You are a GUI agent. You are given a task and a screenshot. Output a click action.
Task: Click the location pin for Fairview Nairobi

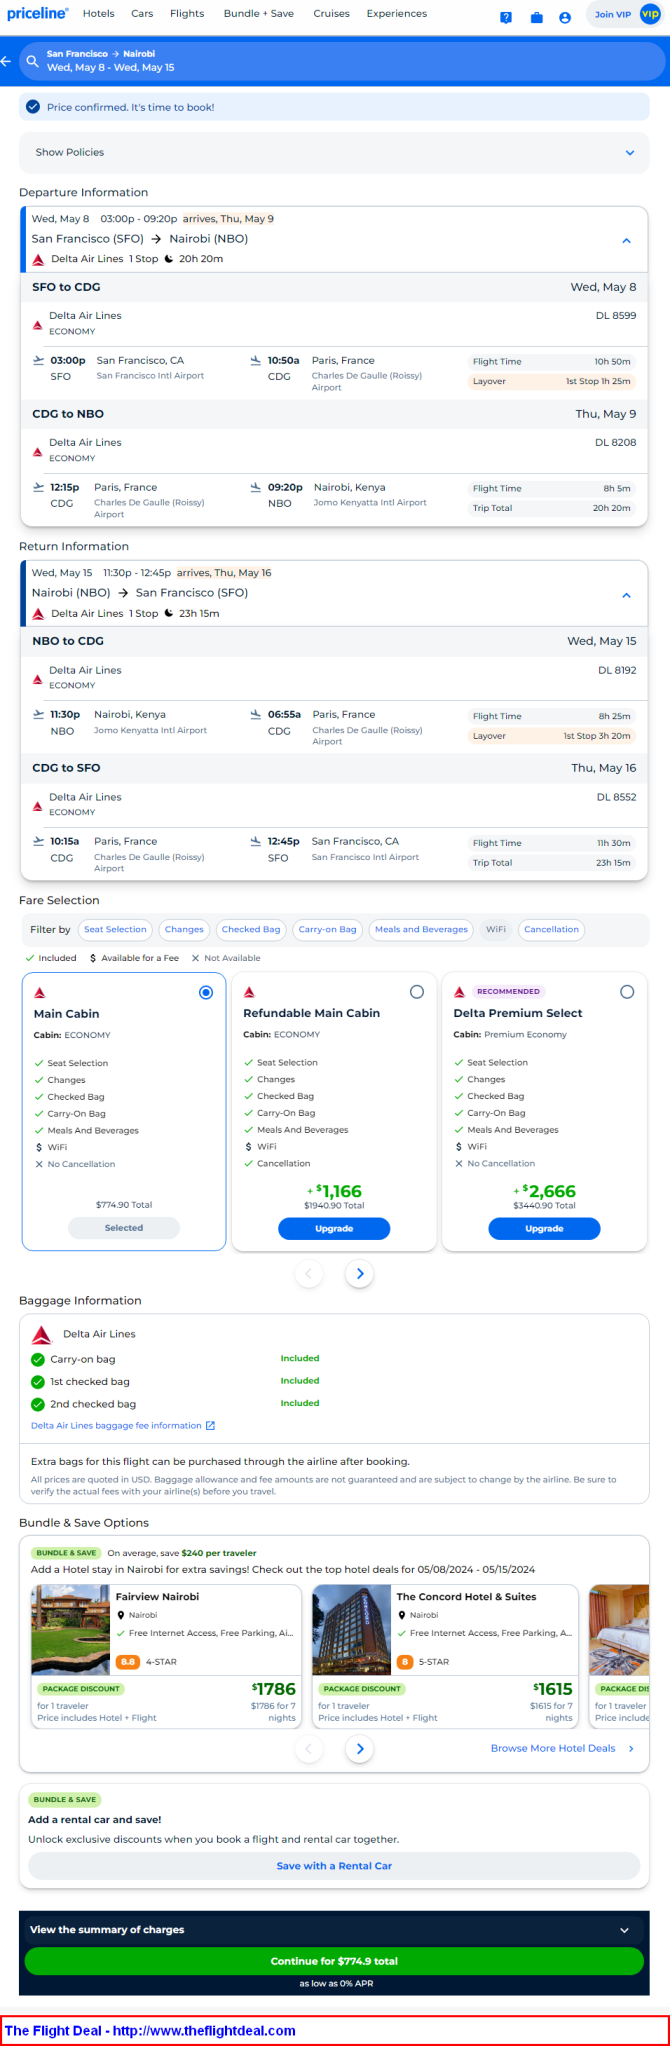coord(121,1615)
